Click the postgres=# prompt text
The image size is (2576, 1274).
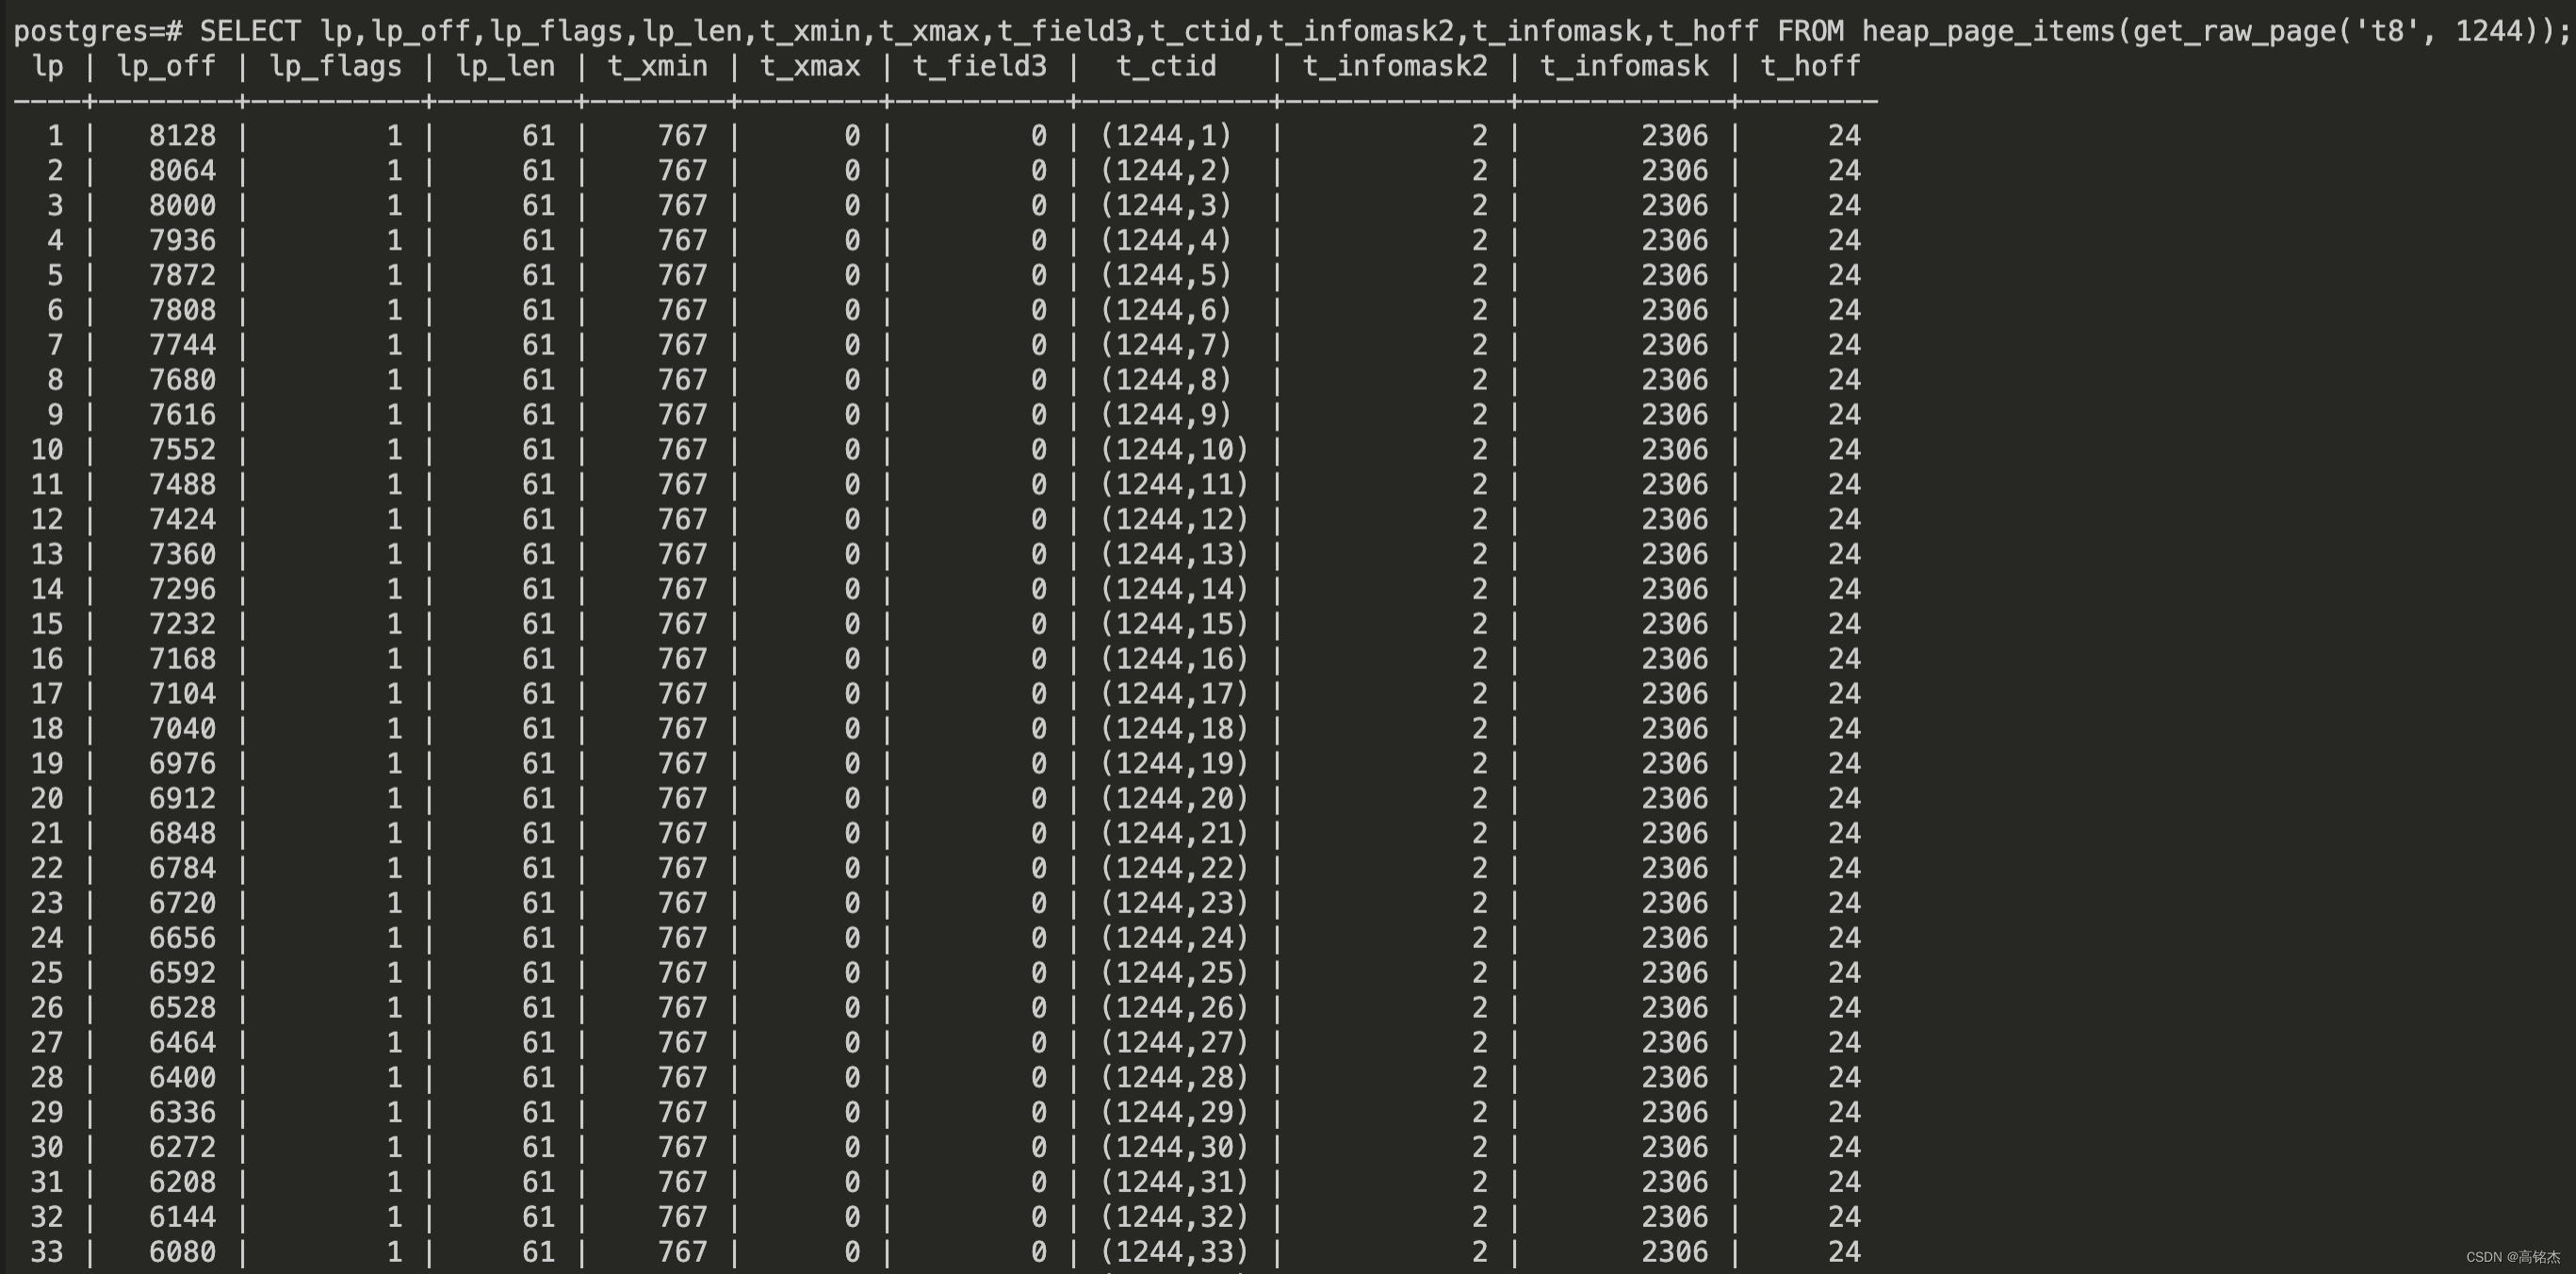click(x=97, y=31)
